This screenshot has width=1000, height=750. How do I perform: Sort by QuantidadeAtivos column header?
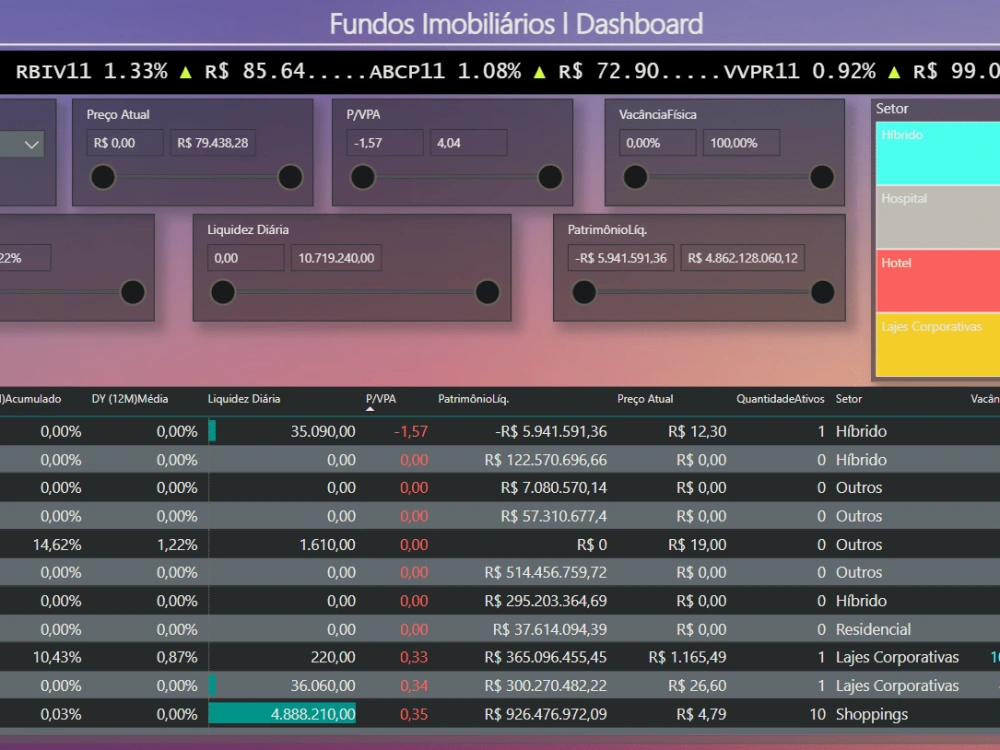[x=780, y=399]
